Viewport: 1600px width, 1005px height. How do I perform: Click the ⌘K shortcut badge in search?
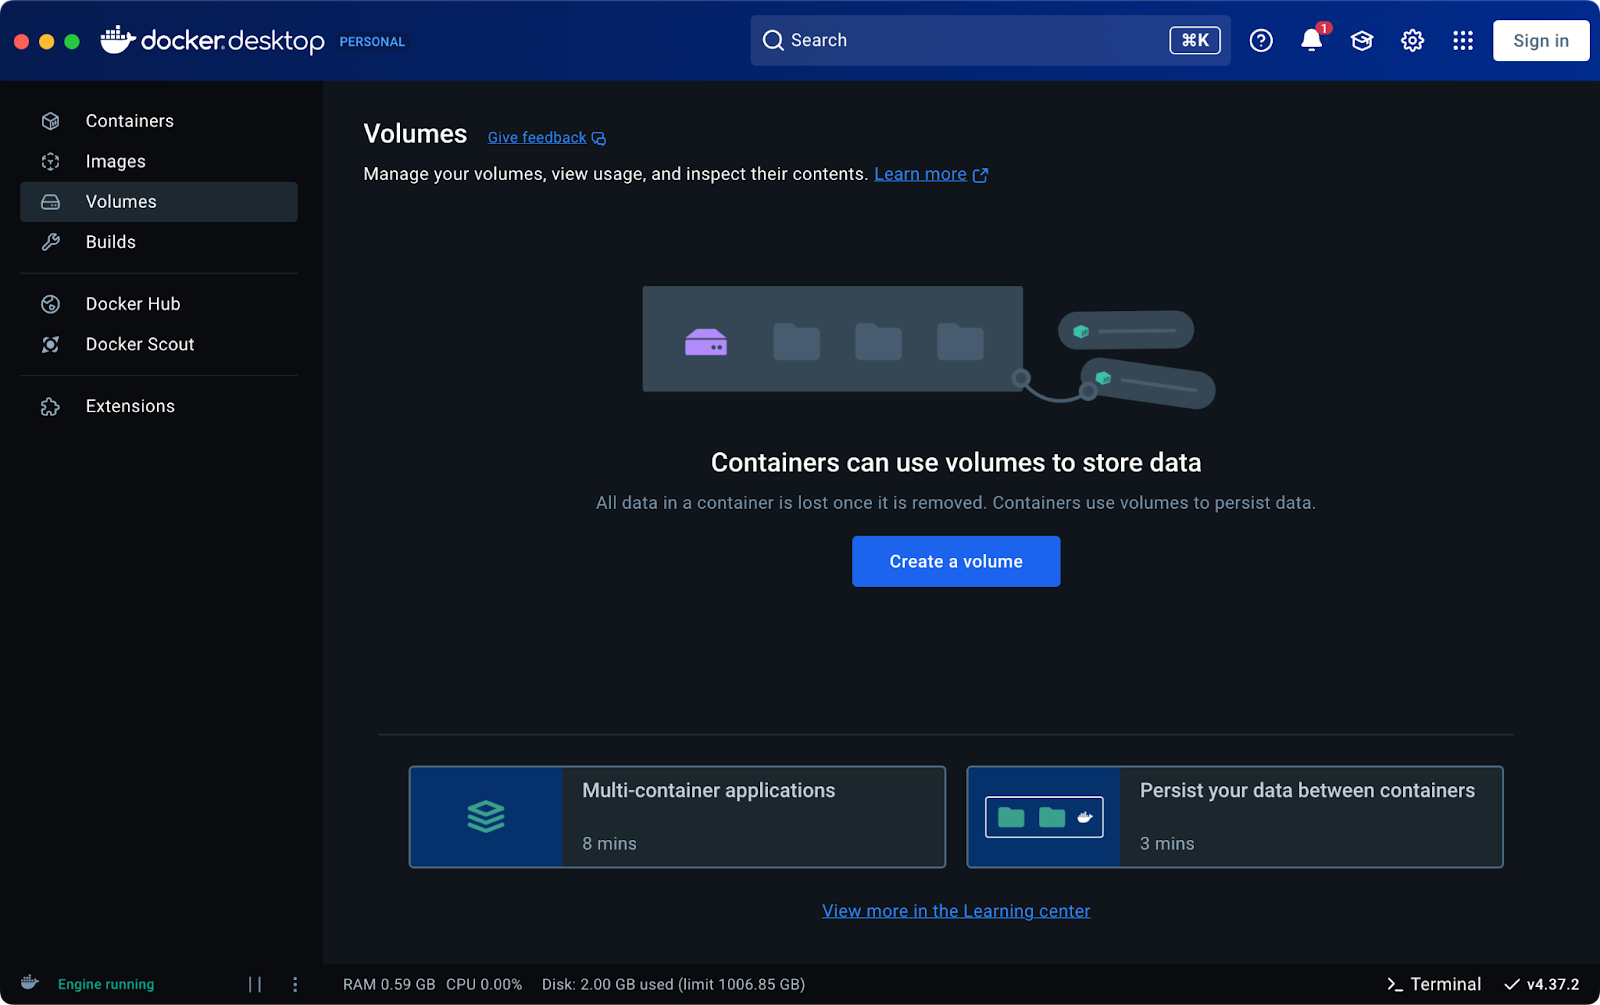1195,40
